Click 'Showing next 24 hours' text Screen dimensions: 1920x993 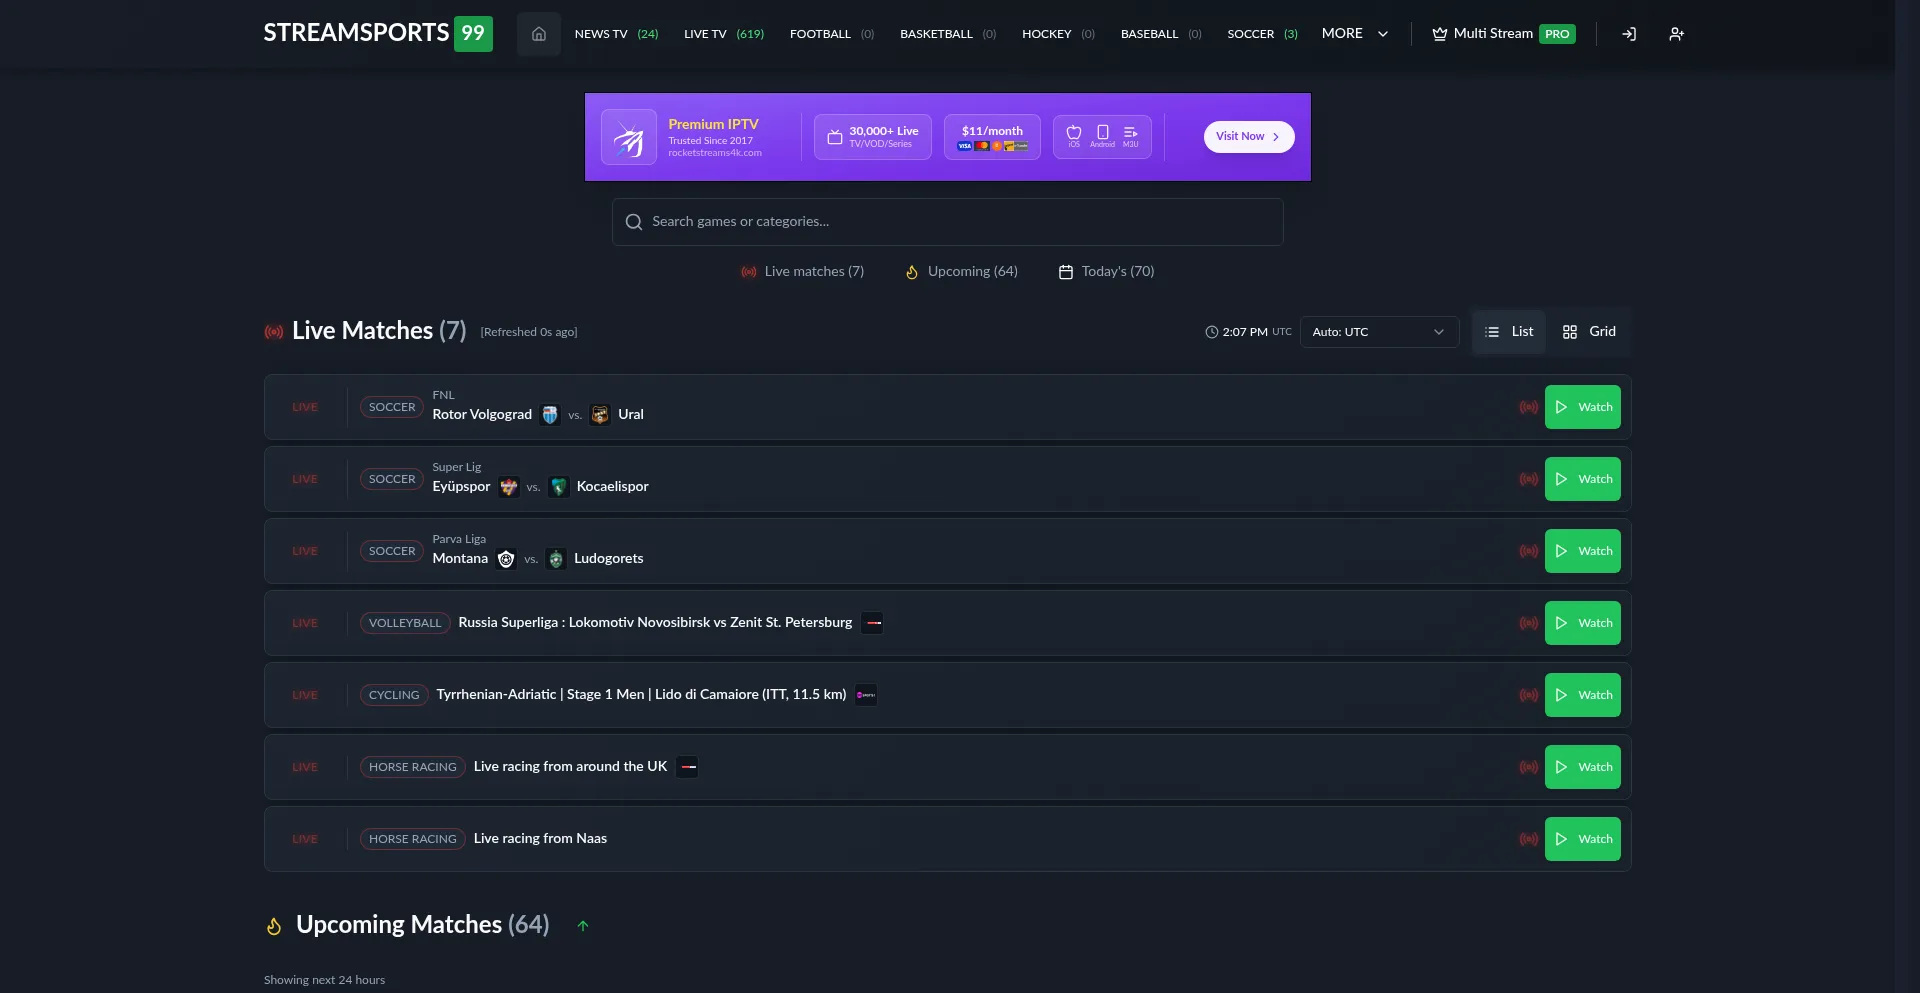324,980
